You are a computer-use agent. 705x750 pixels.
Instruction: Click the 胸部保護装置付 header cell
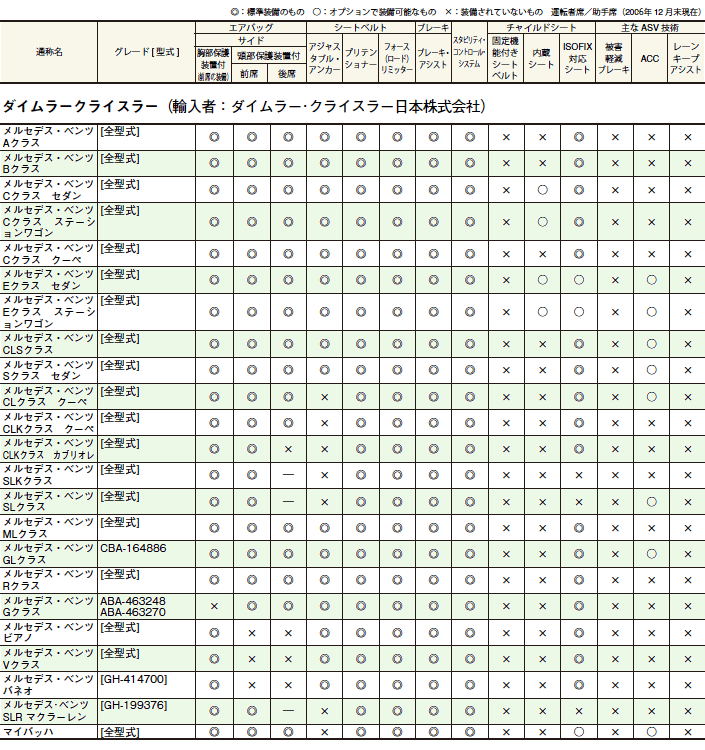[x=213, y=65]
